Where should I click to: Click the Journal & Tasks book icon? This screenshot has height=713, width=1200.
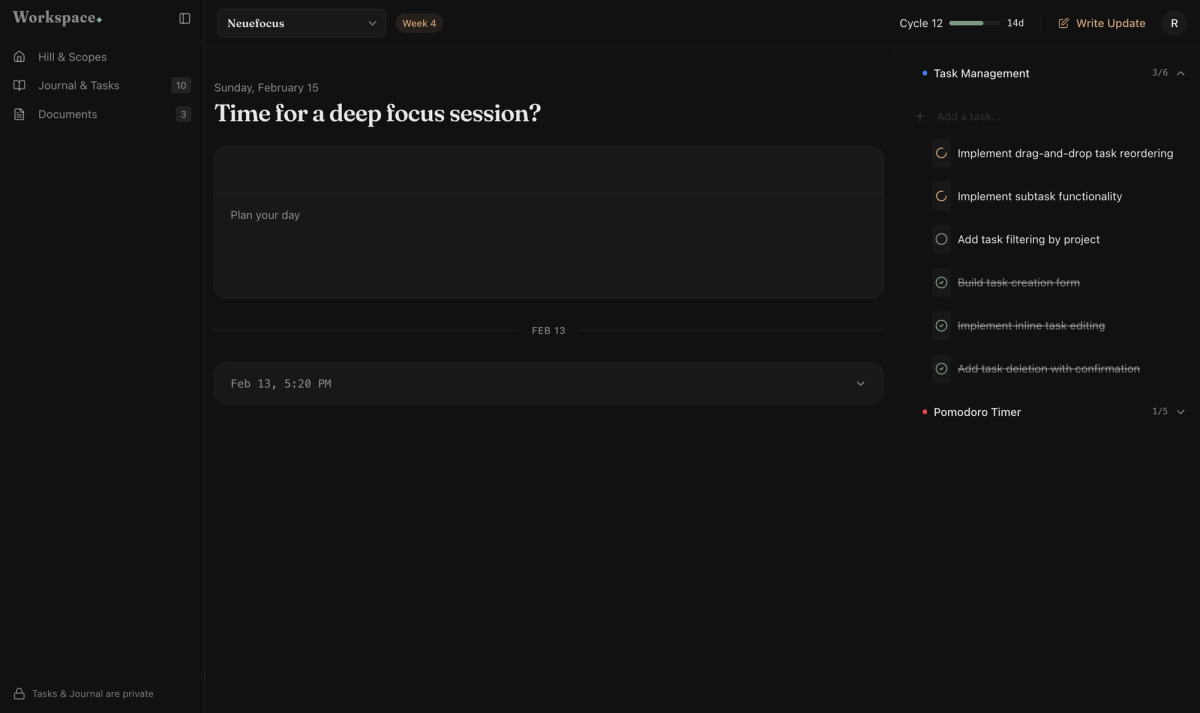(20, 85)
